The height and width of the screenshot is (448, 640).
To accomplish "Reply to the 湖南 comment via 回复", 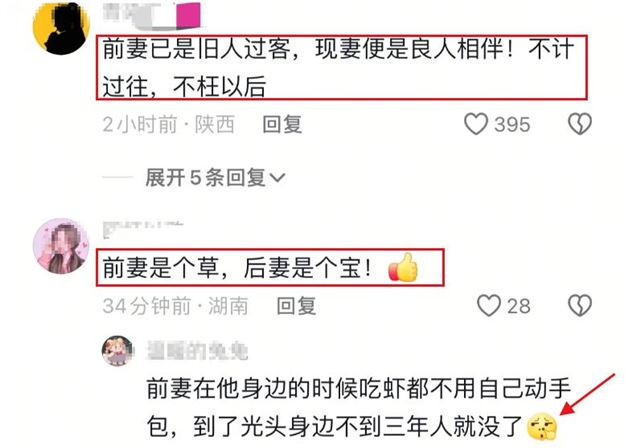I will click(296, 306).
